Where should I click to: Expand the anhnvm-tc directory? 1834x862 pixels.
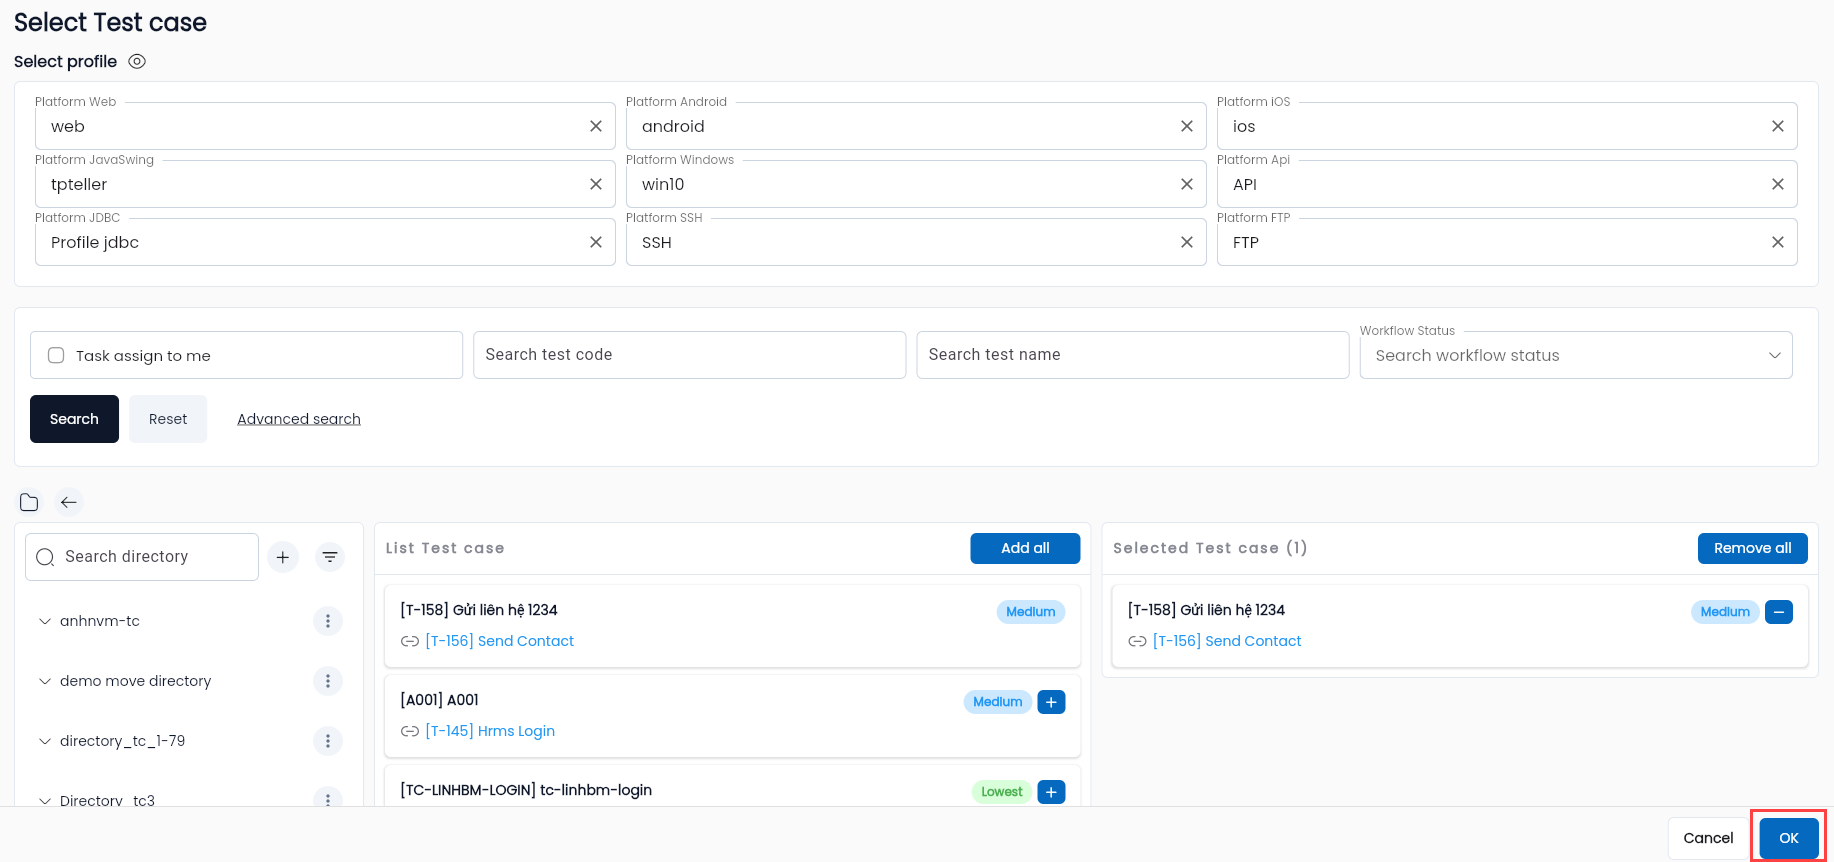coord(45,621)
